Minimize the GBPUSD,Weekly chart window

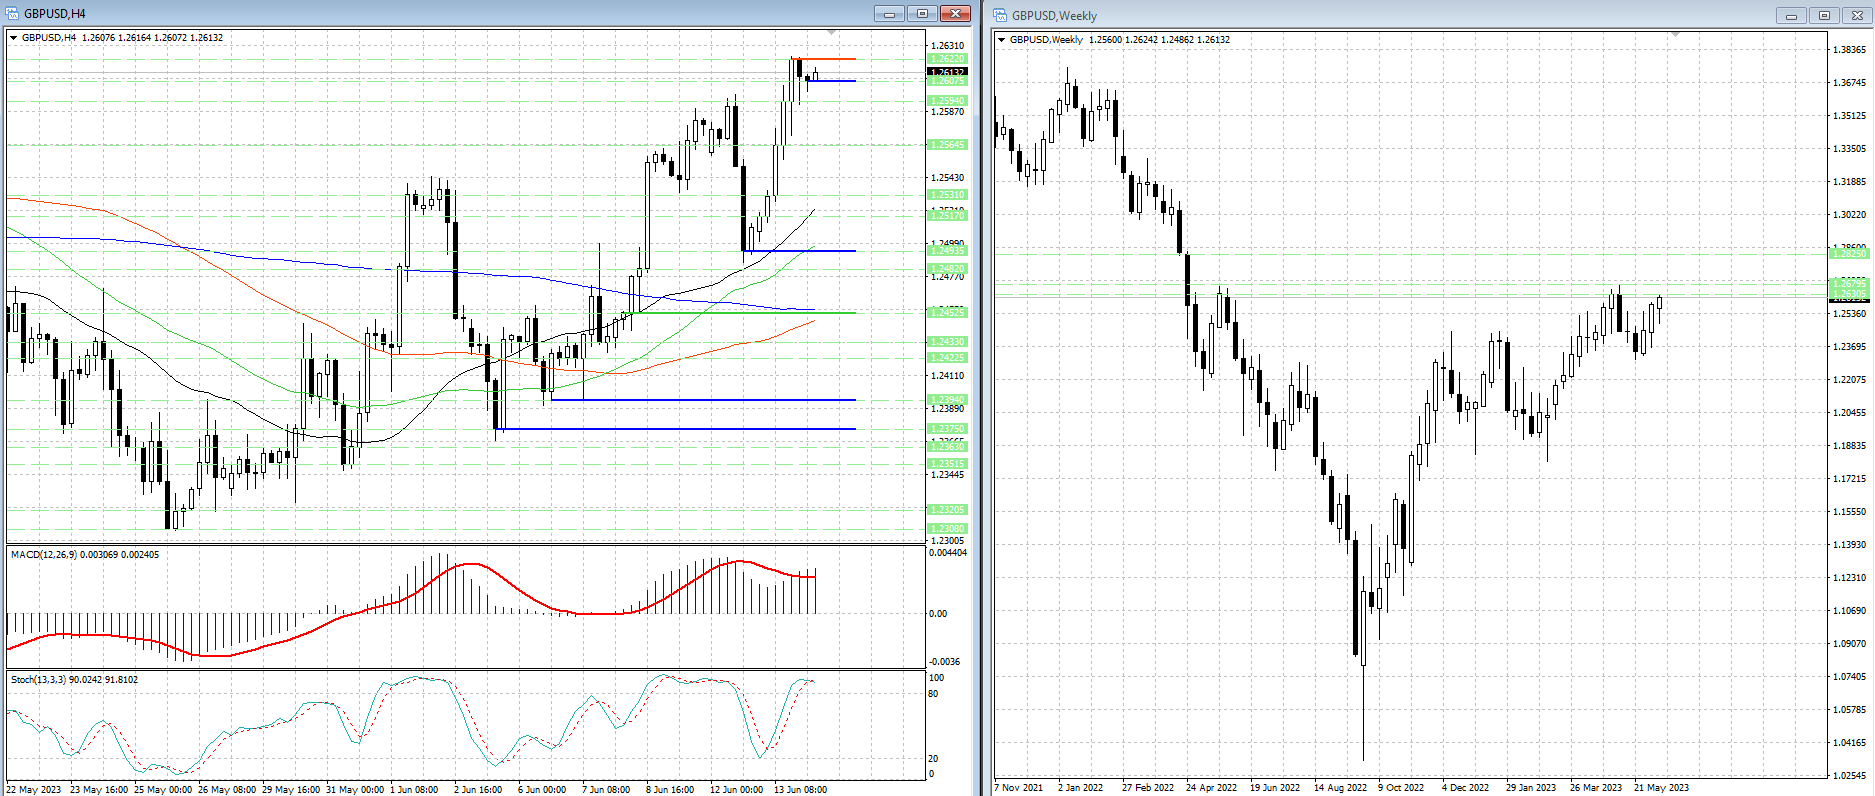[1790, 15]
